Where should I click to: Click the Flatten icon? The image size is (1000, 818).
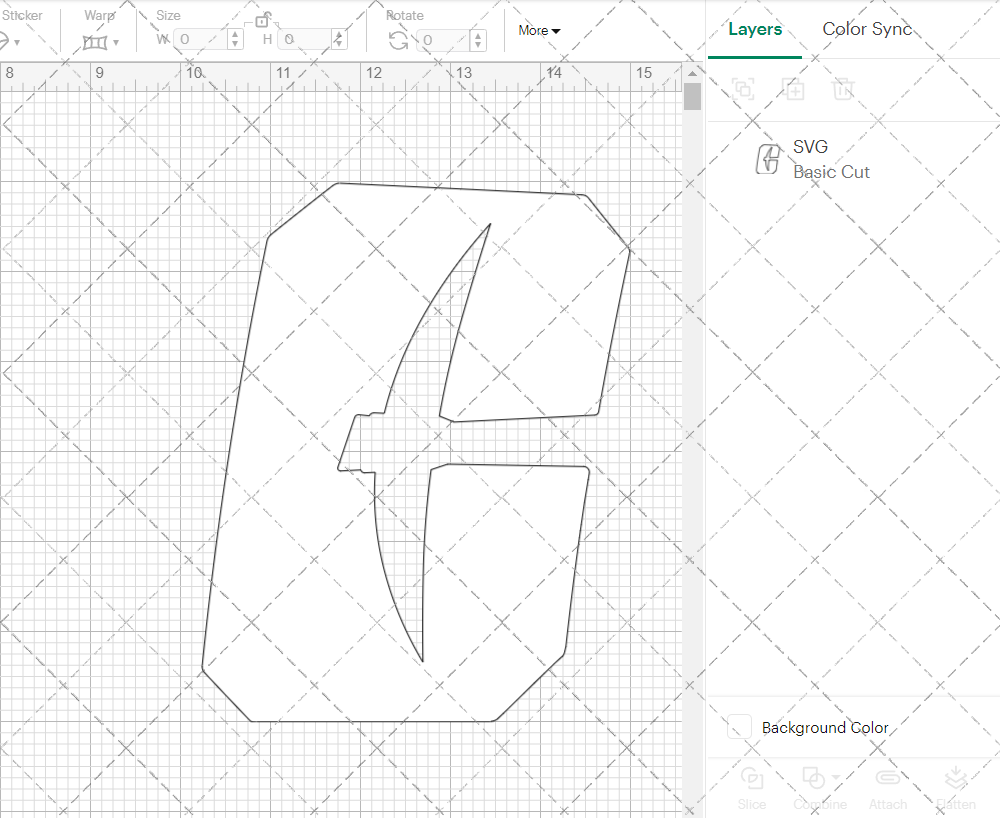point(956,778)
